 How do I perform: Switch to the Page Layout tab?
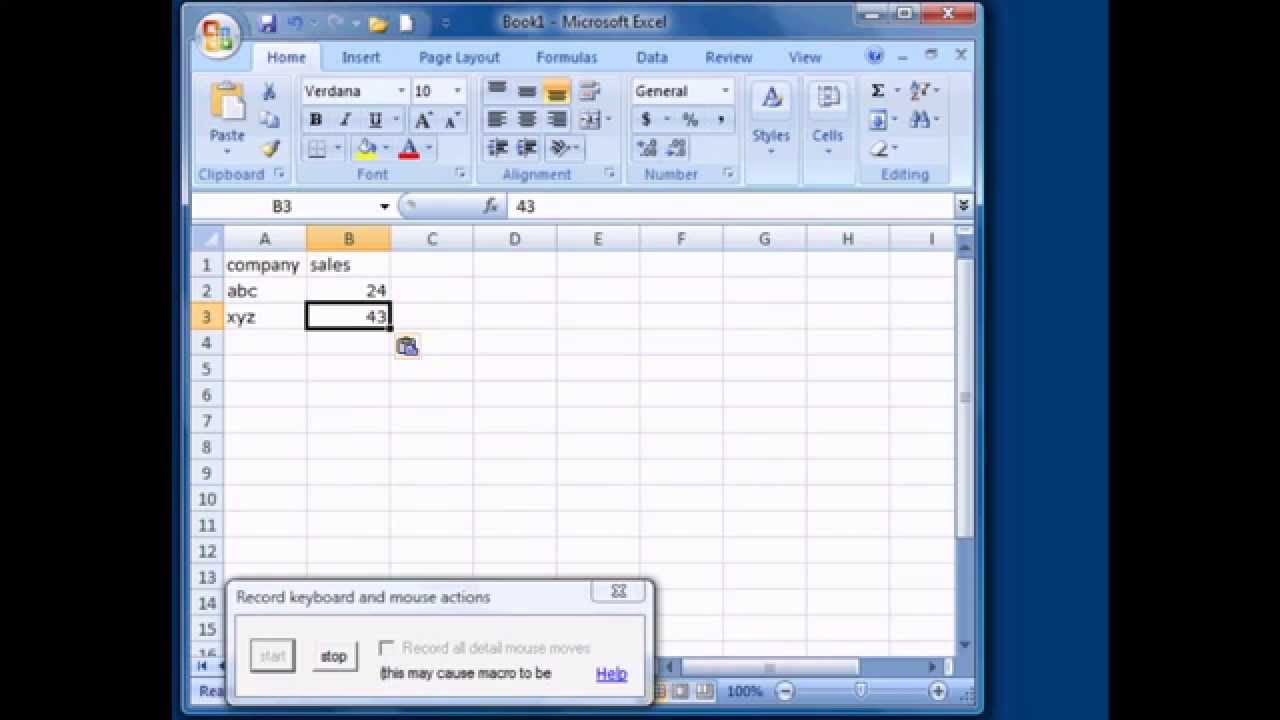459,57
